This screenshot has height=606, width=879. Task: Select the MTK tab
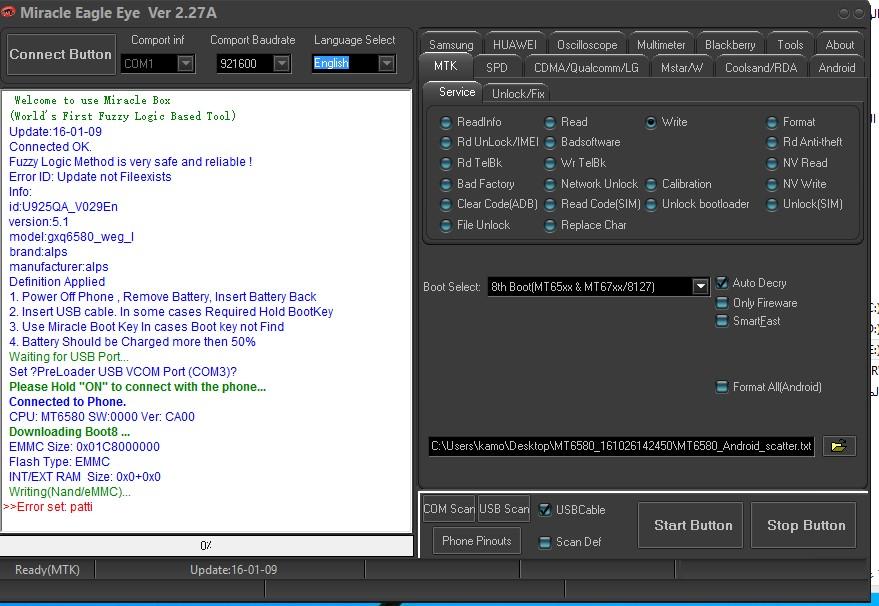[446, 66]
